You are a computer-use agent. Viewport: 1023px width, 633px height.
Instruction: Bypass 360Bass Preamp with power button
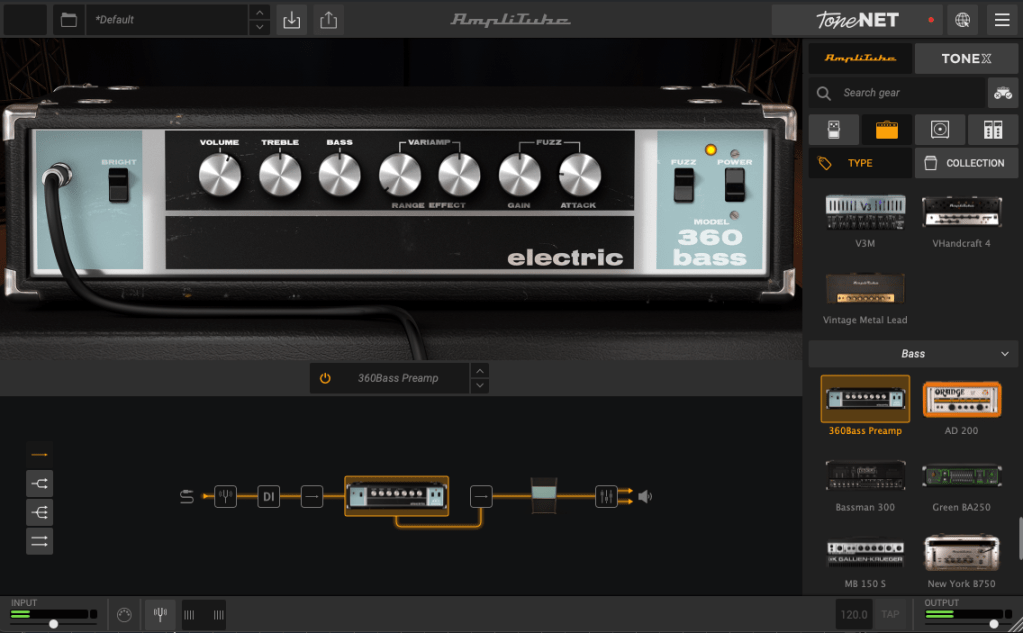325,378
